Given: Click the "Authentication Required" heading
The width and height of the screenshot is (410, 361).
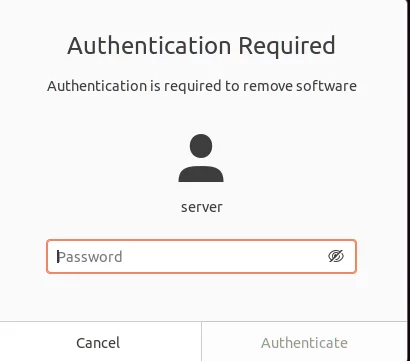Looking at the screenshot, I should tap(201, 46).
